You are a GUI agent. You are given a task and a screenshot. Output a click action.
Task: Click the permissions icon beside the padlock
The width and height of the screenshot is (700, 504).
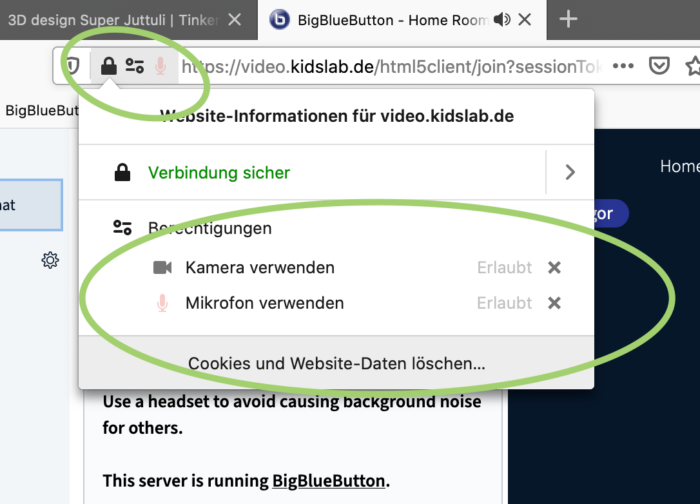coord(135,66)
